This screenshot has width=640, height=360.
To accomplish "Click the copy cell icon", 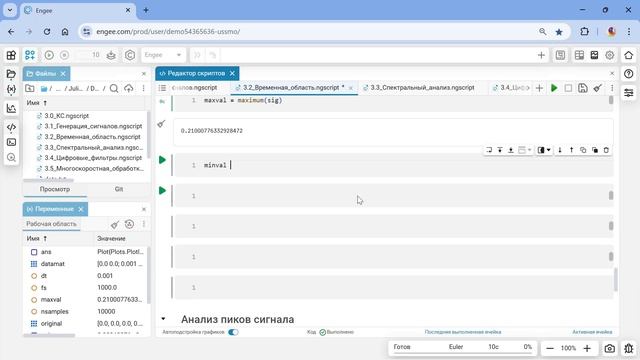I will 583,150.
